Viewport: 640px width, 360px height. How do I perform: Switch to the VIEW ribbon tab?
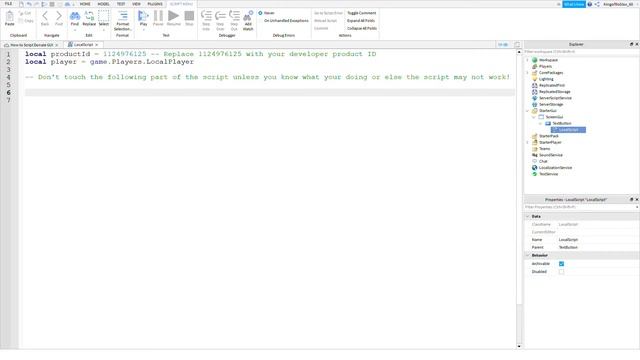[136, 4]
